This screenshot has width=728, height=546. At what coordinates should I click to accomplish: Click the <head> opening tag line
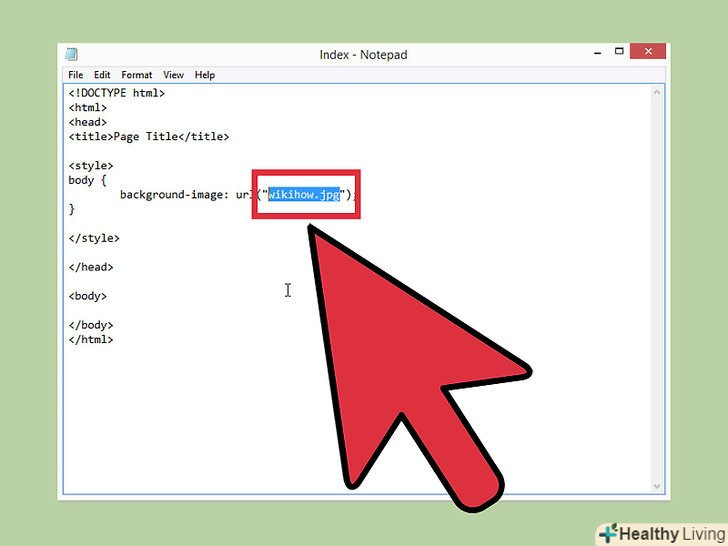pos(88,122)
